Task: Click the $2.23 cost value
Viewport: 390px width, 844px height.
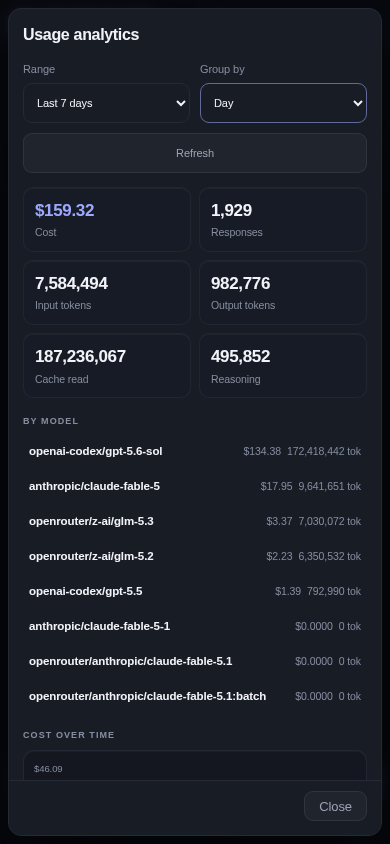Action: 279,556
